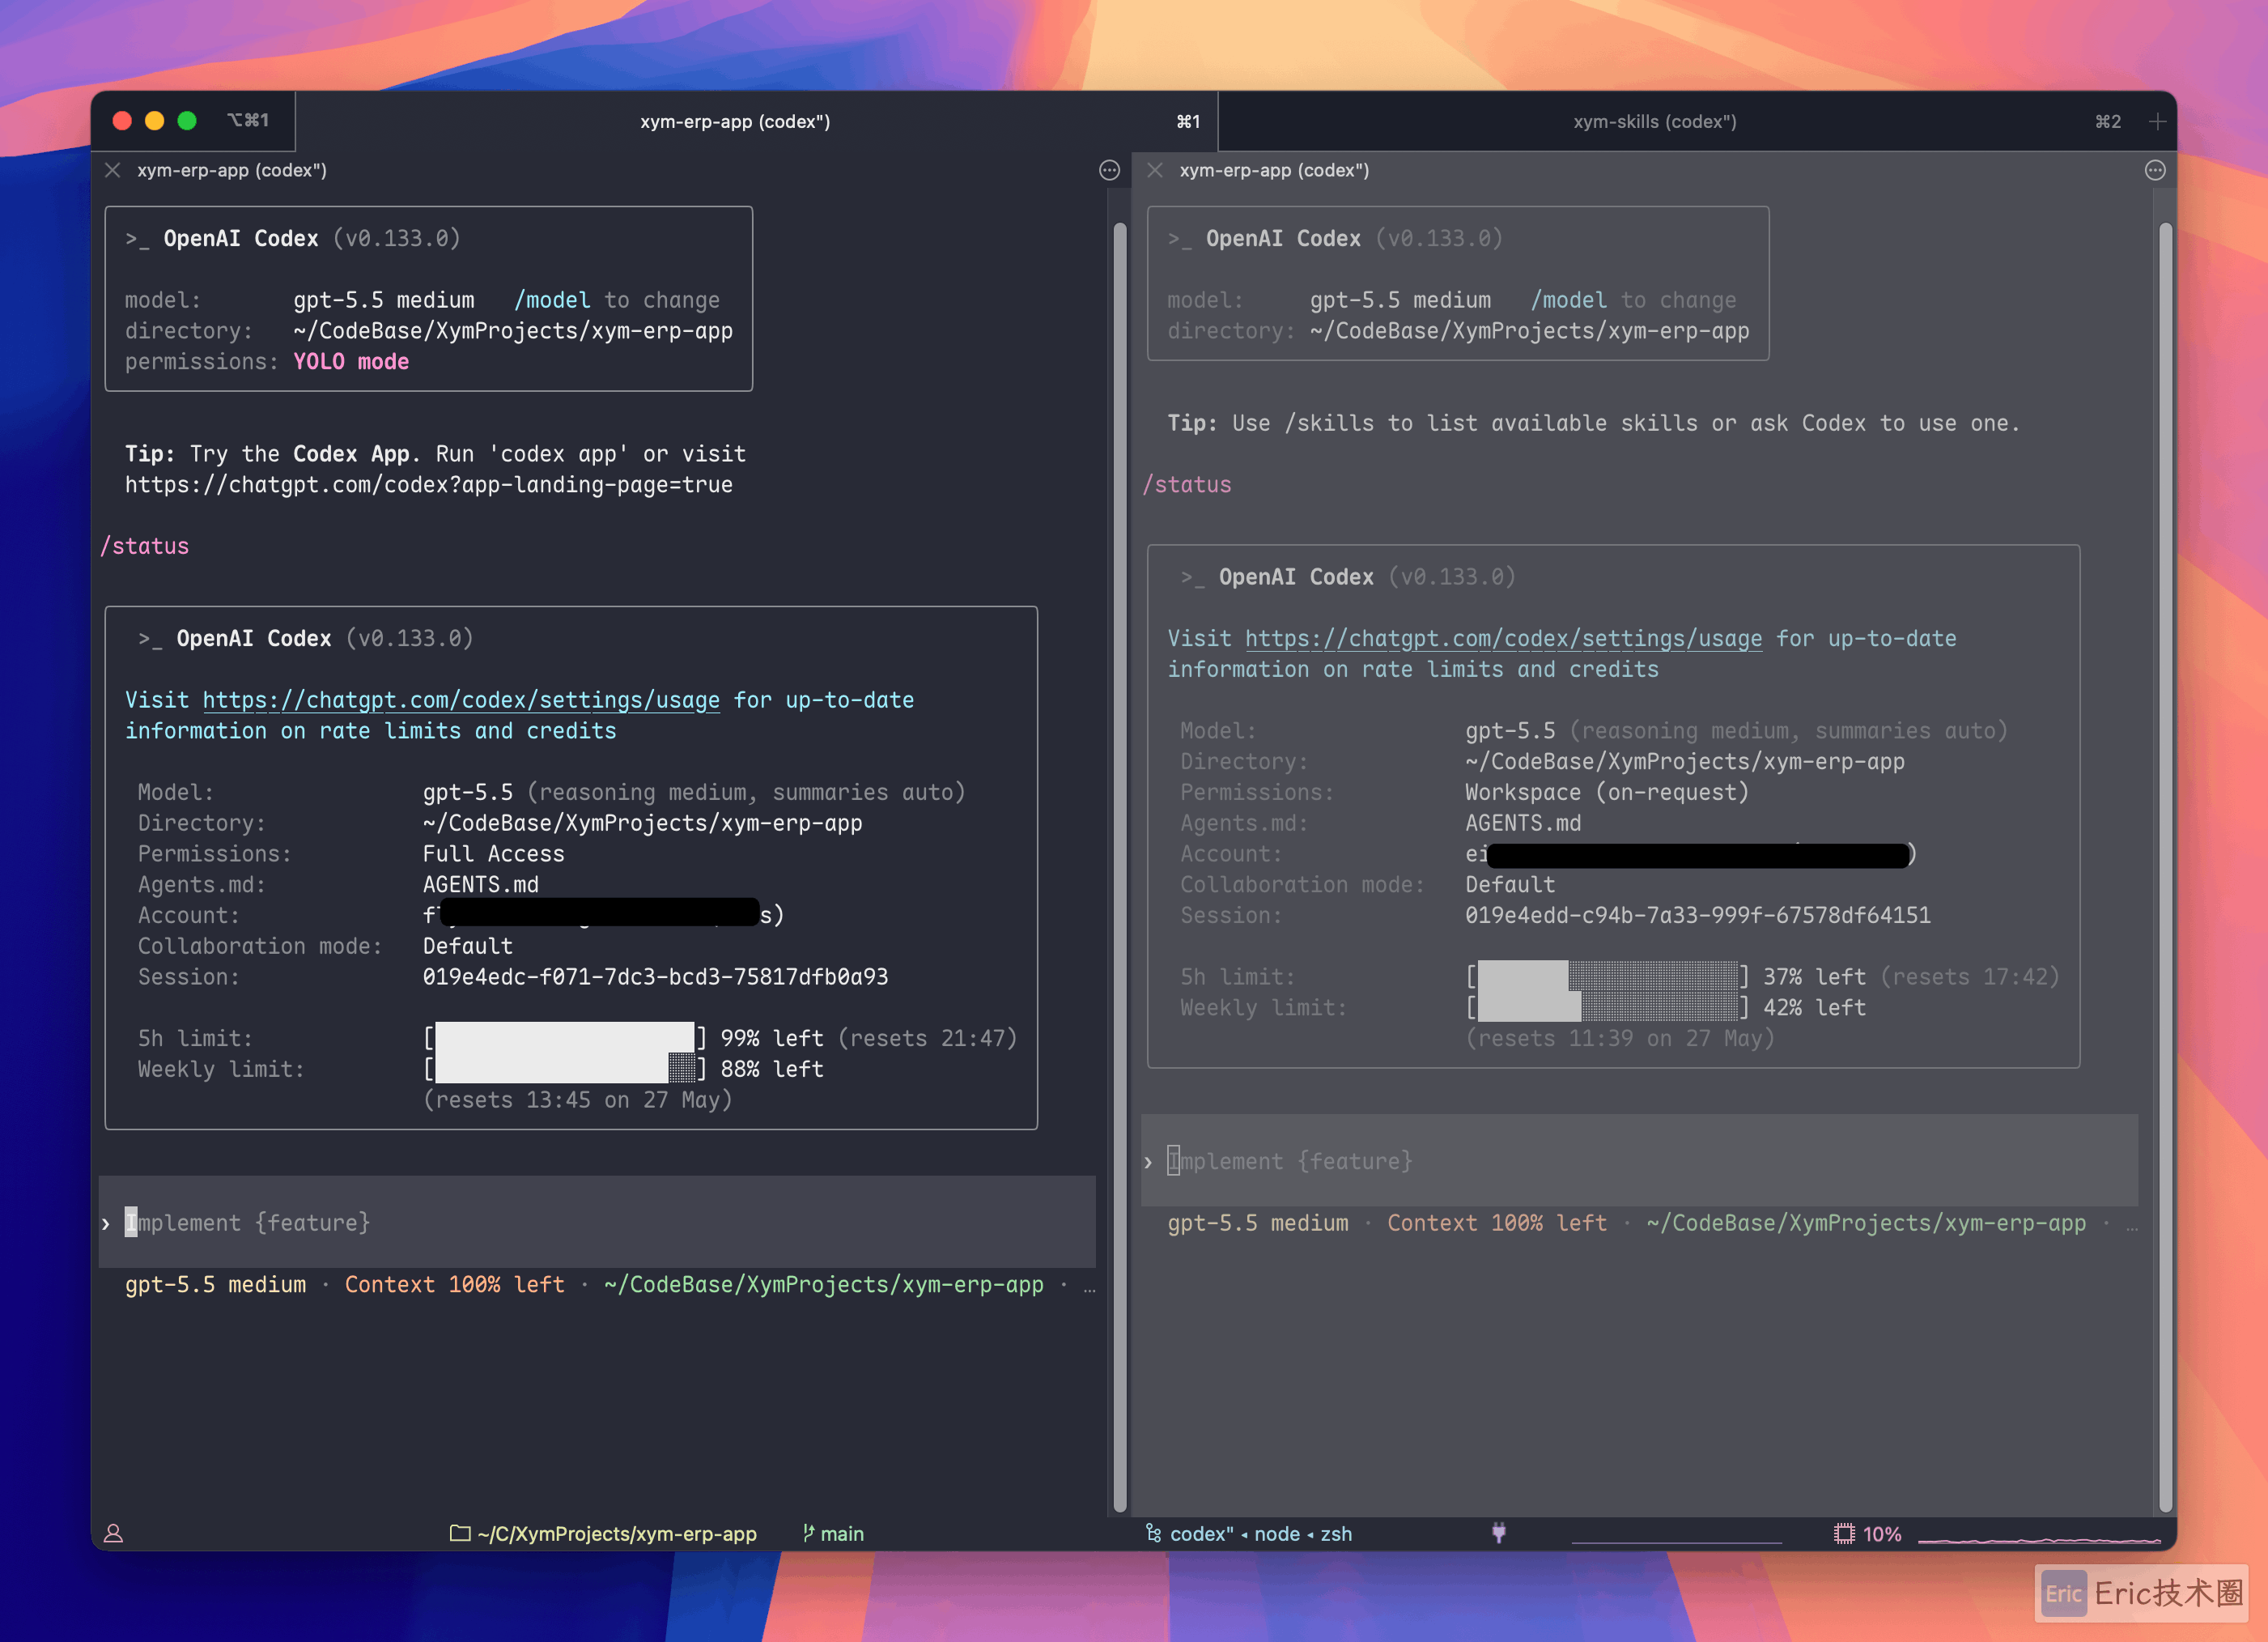This screenshot has height=1642, width=2268.
Task: Click AGENTS.md value in right pane
Action: pyautogui.click(x=1523, y=823)
